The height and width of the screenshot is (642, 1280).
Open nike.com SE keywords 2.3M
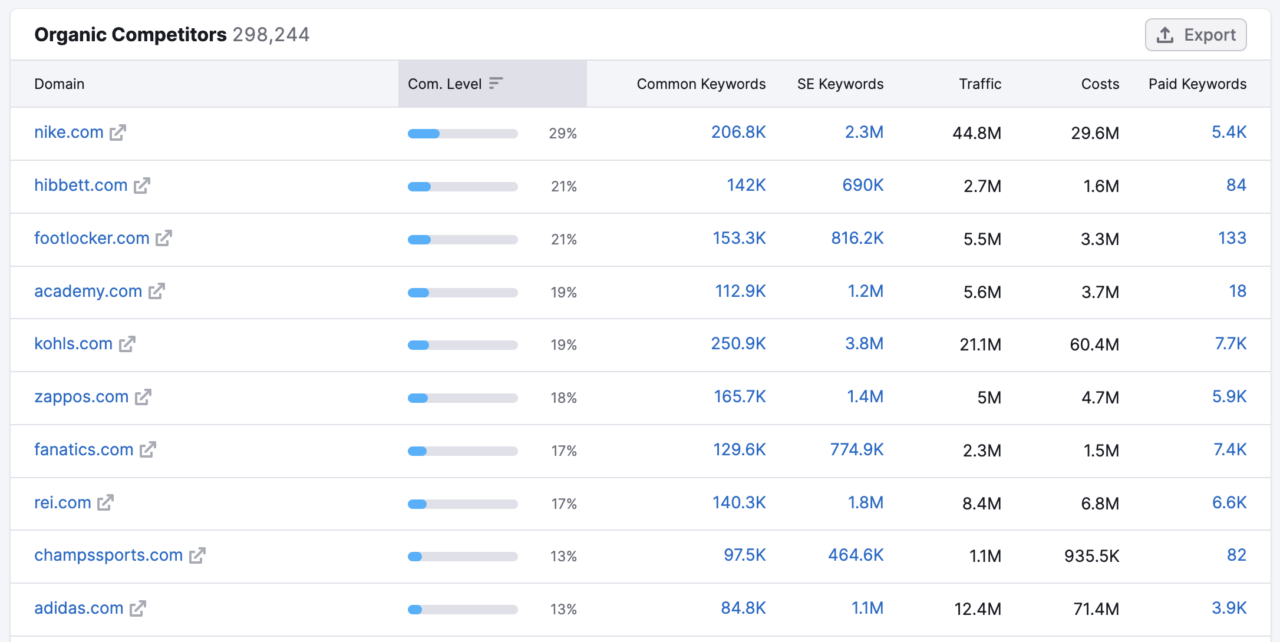click(865, 132)
